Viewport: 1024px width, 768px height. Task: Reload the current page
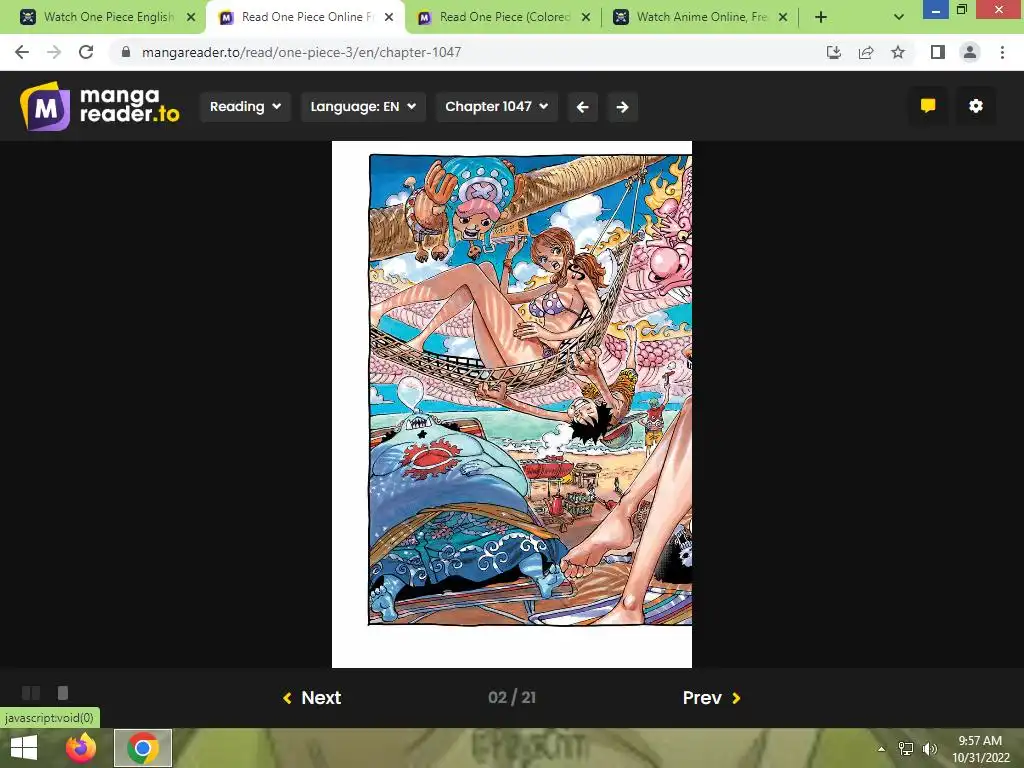coord(86,52)
